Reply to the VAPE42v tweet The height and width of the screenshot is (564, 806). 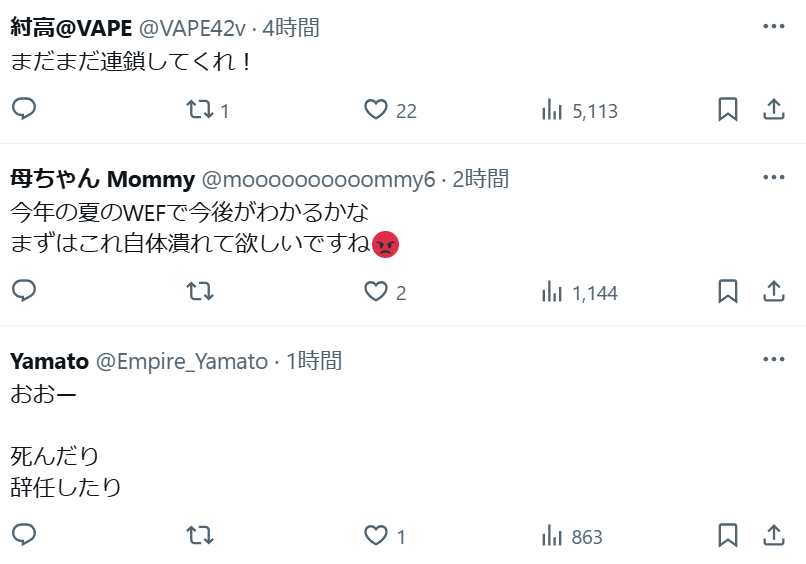[x=24, y=109]
